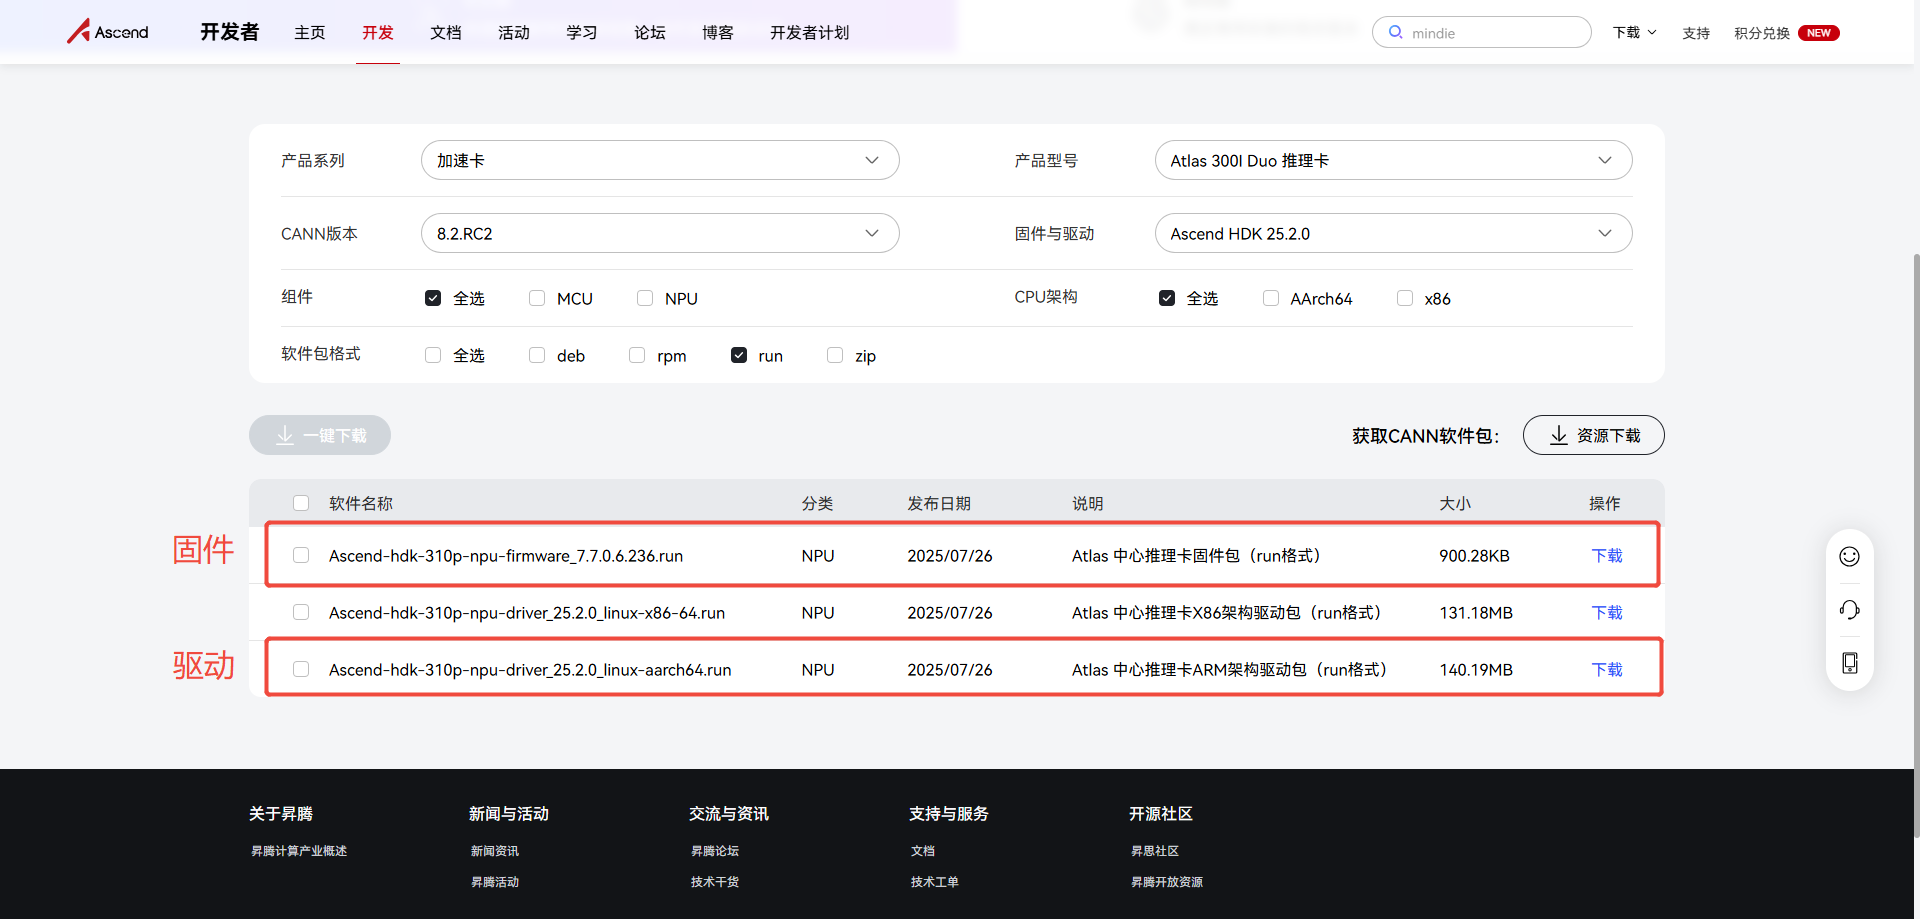Open the 开发者计划 nav item
The height and width of the screenshot is (919, 1920).
810,33
